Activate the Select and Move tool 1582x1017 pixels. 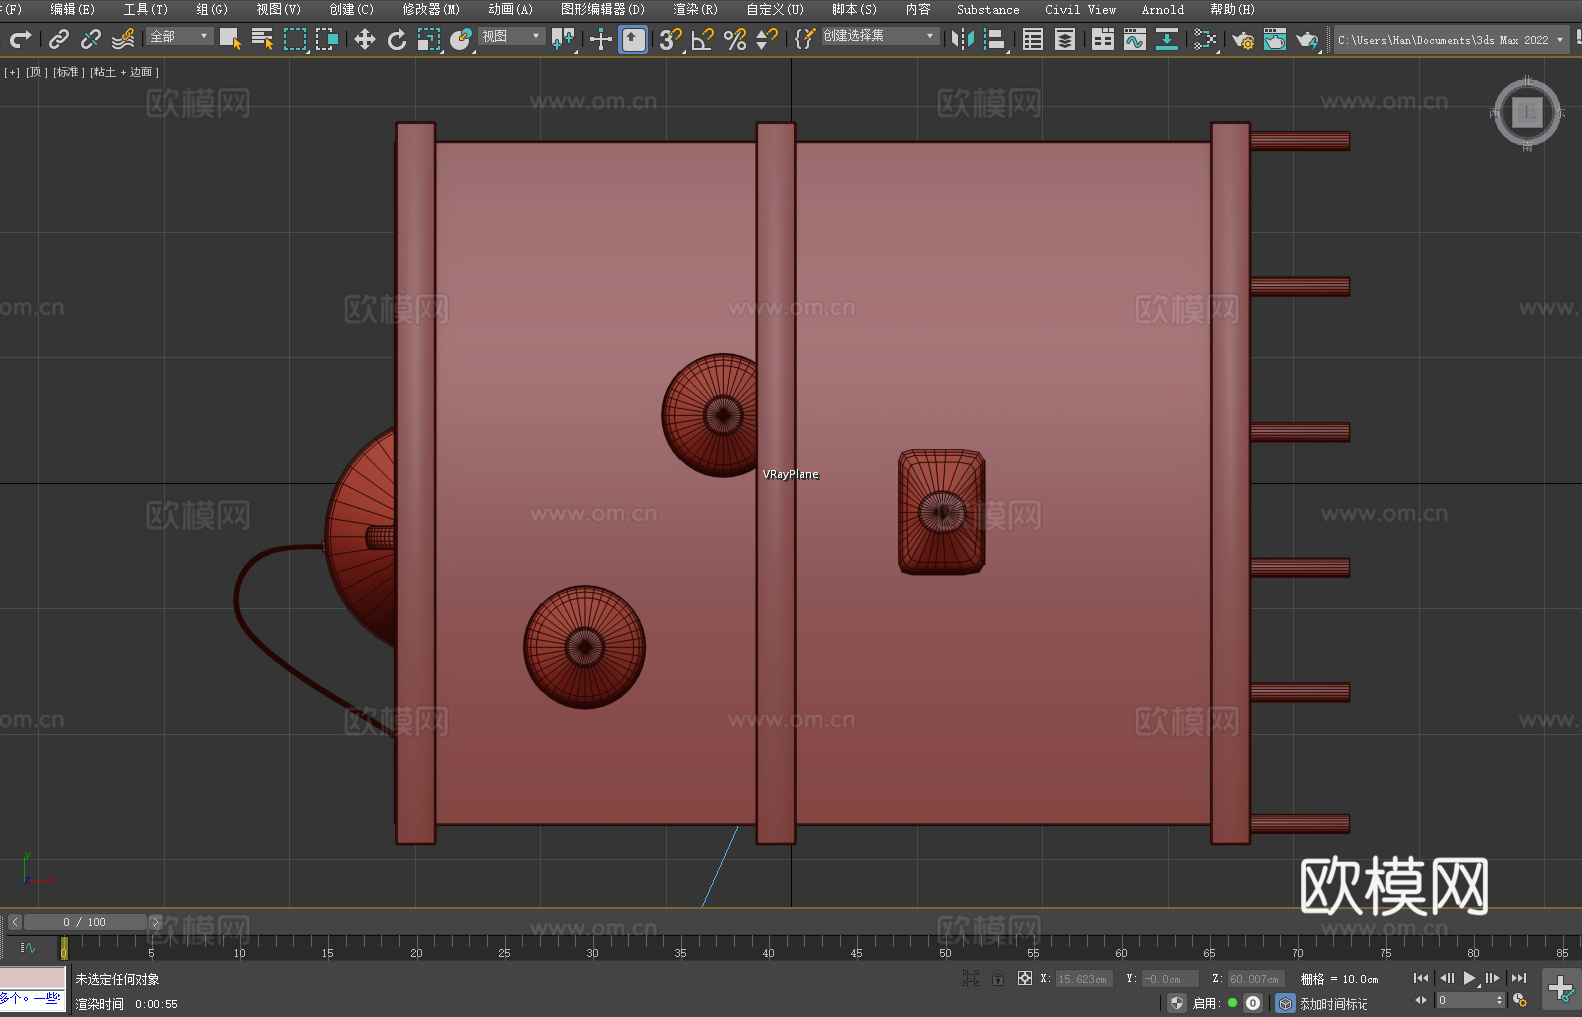[x=365, y=39]
